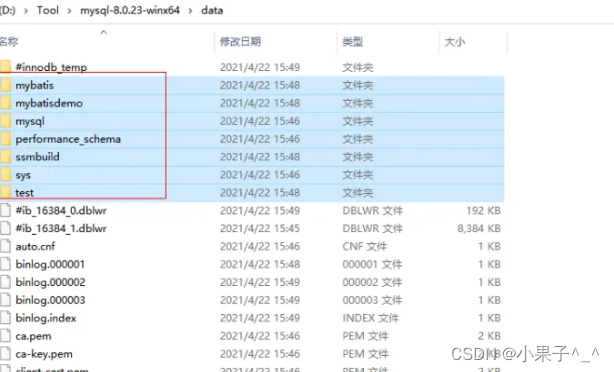Sort by the 名称 column header
This screenshot has width=614, height=372.
(x=9, y=41)
